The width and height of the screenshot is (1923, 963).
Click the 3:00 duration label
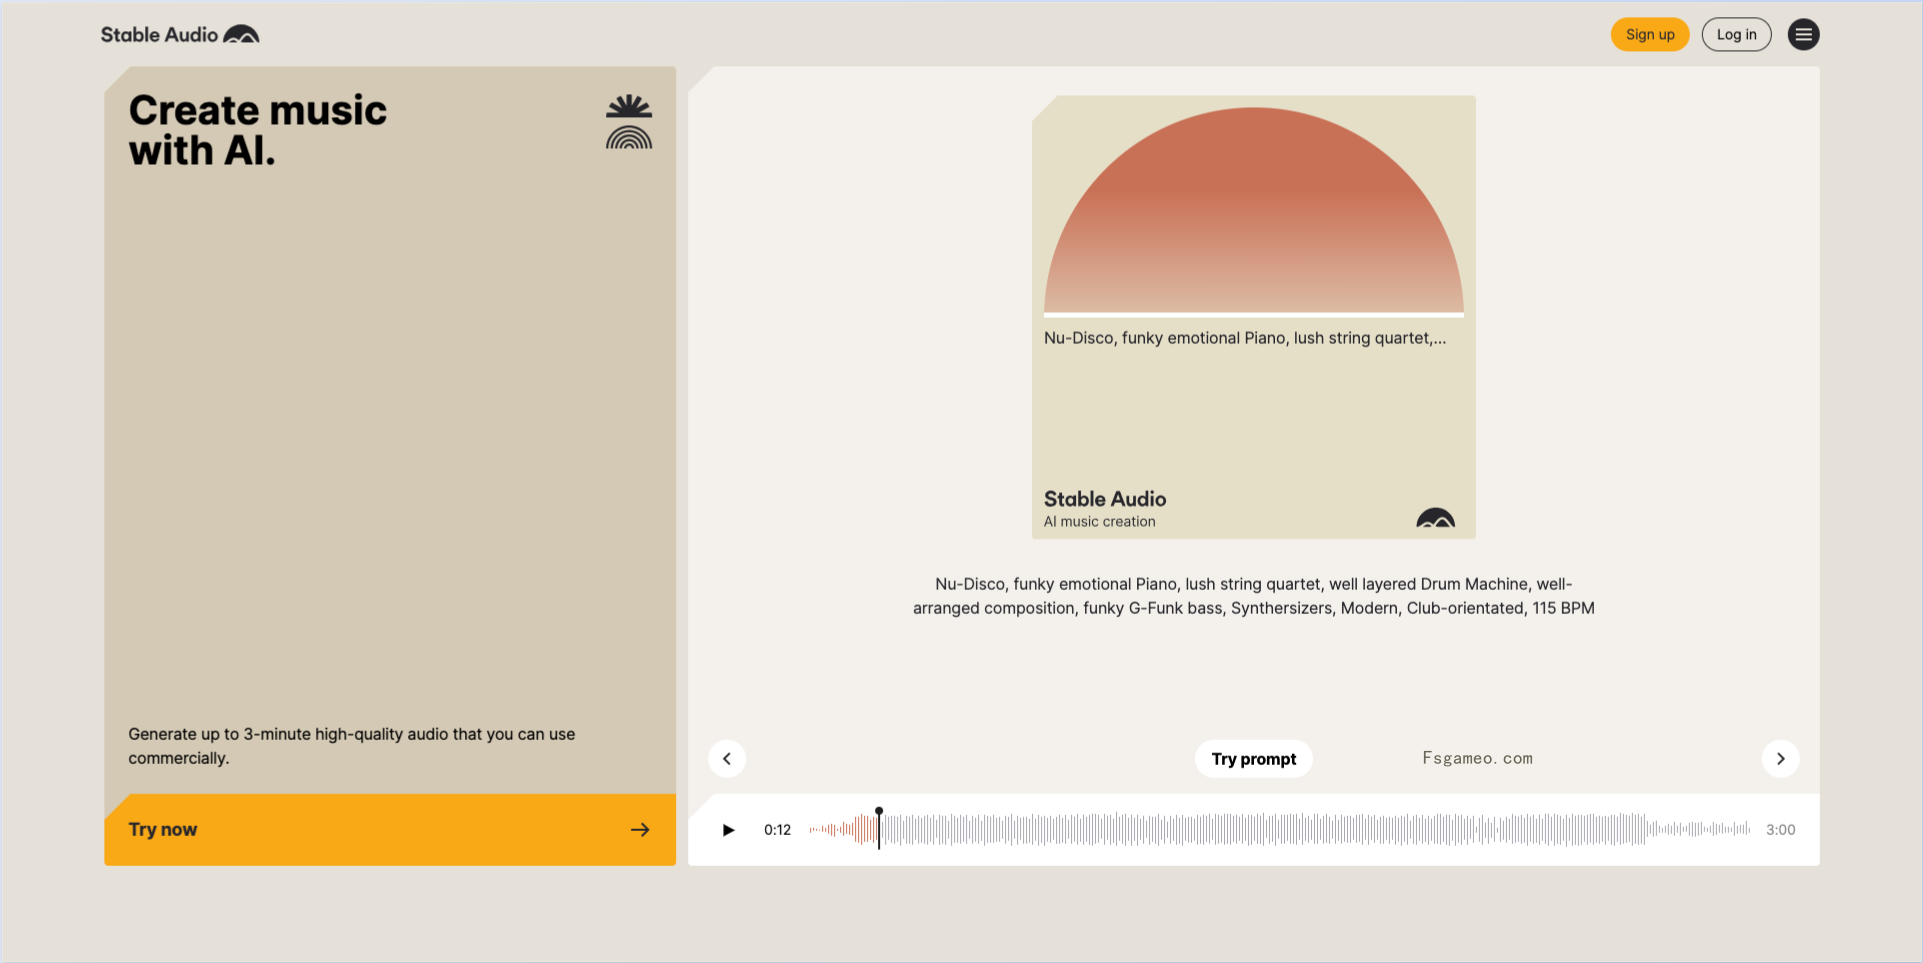(x=1780, y=830)
